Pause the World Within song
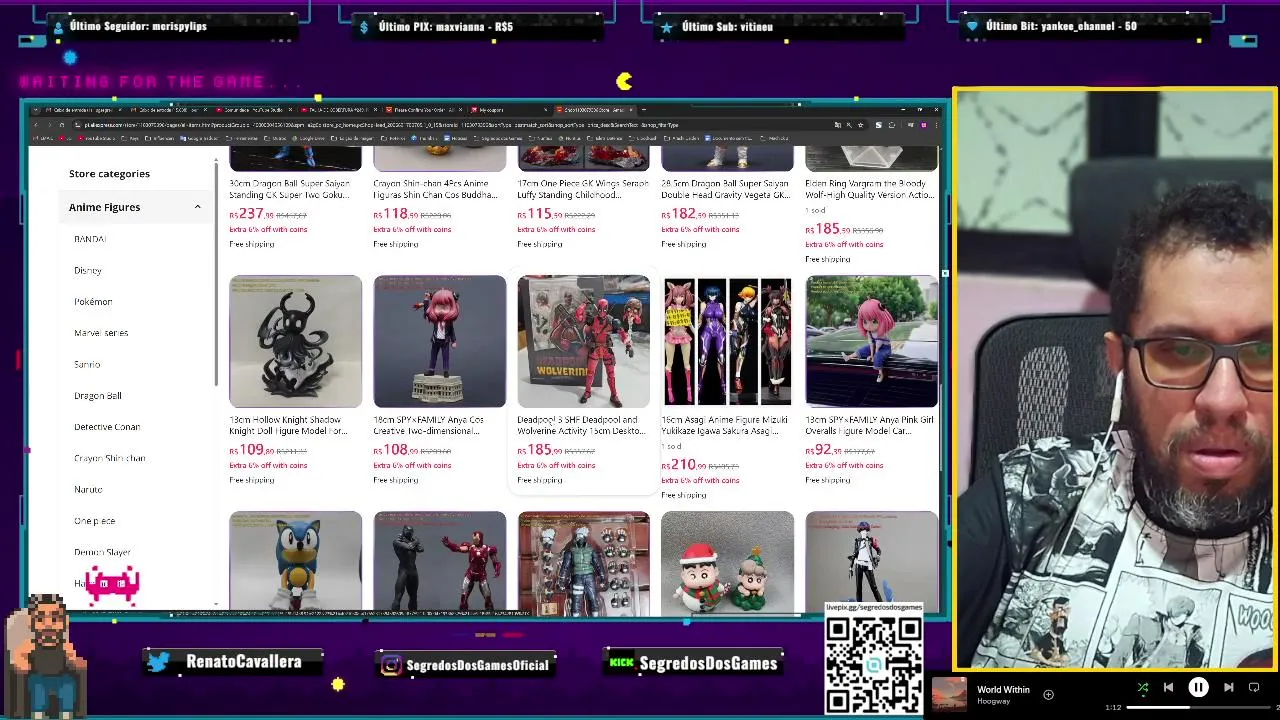Viewport: 1280px width, 720px height. coord(1198,688)
